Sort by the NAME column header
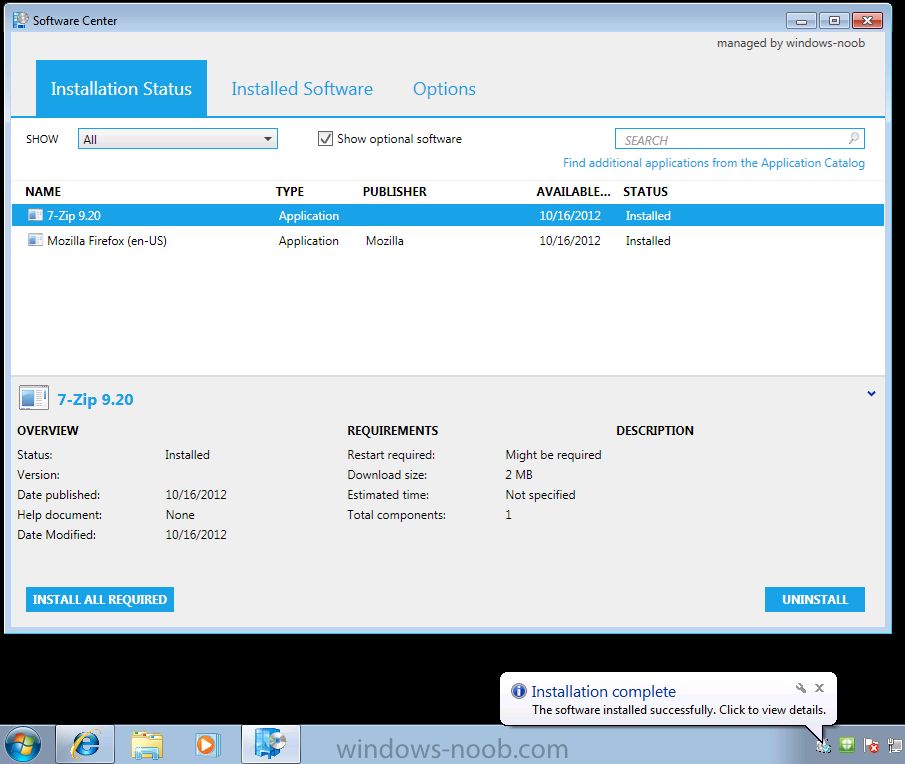The height and width of the screenshot is (764, 905). click(43, 192)
